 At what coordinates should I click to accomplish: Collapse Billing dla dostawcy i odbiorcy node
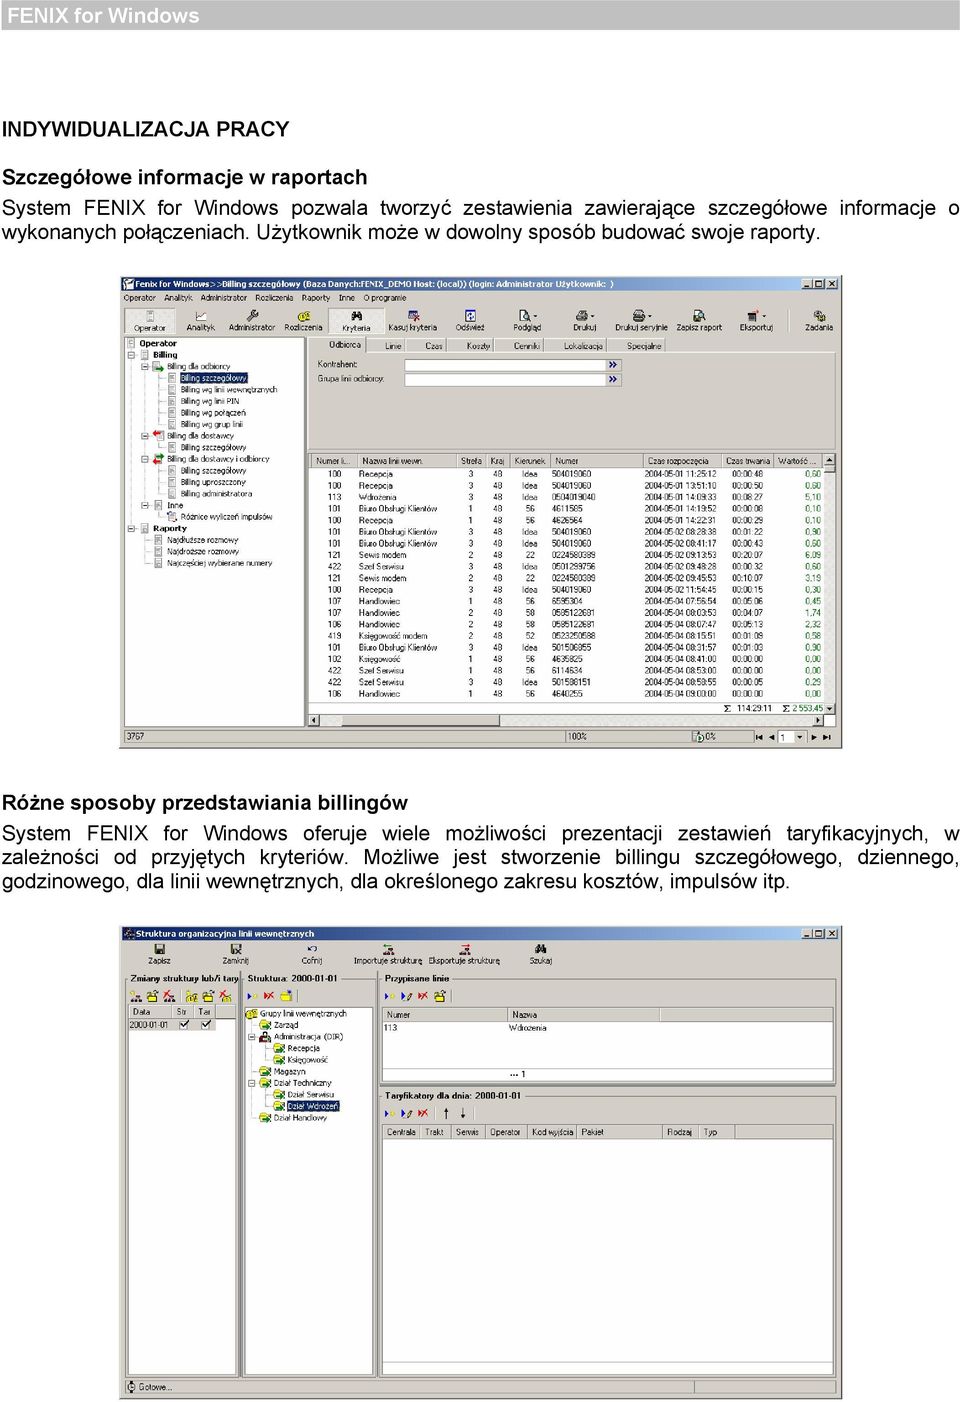[145, 459]
